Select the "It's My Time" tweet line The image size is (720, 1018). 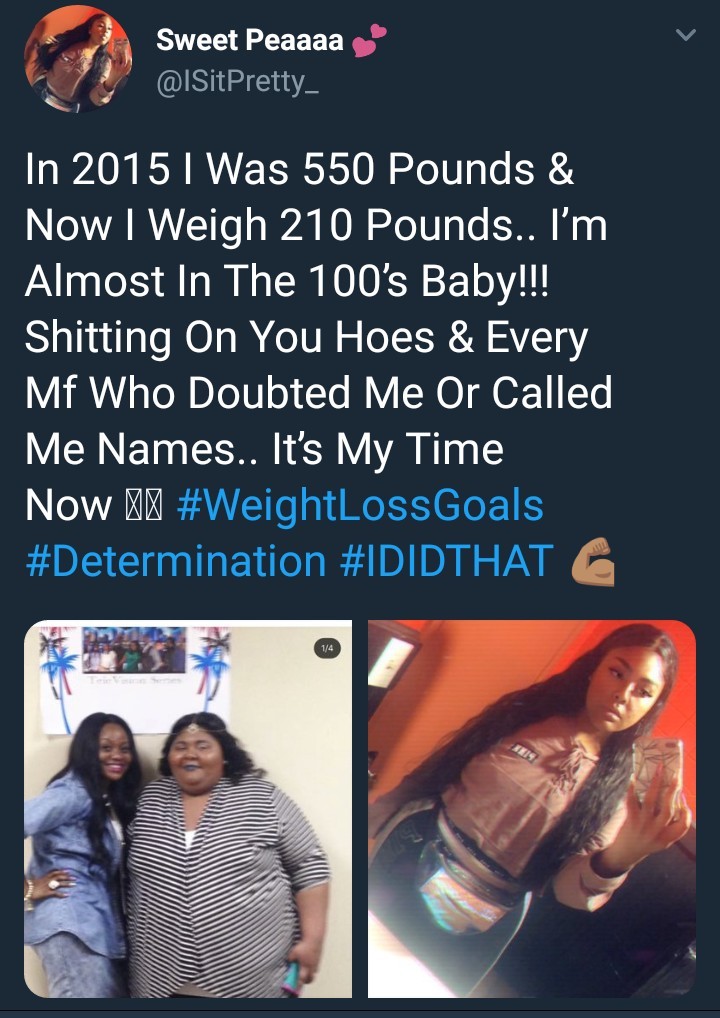tap(387, 451)
